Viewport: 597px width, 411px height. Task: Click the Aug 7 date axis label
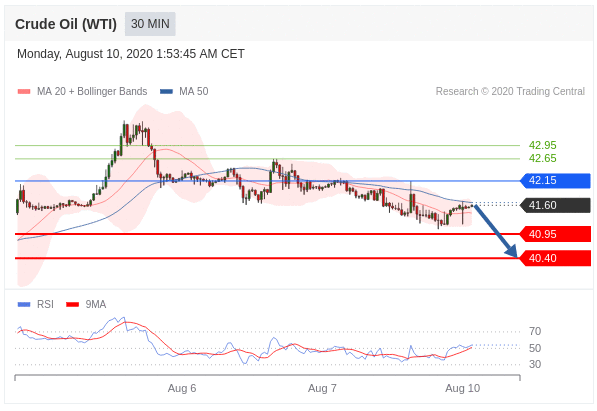322,388
